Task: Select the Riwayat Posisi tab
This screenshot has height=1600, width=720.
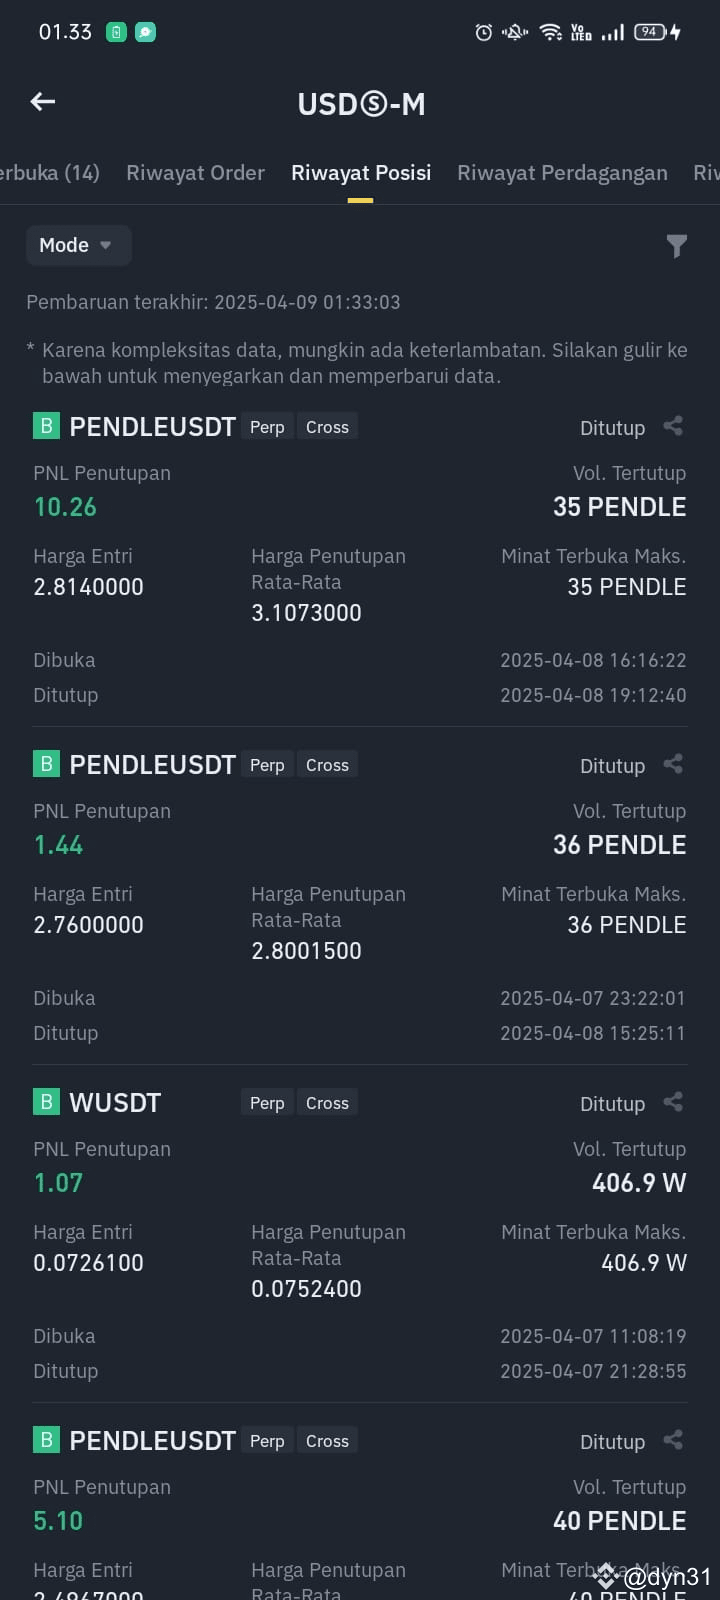Action: pyautogui.click(x=361, y=173)
